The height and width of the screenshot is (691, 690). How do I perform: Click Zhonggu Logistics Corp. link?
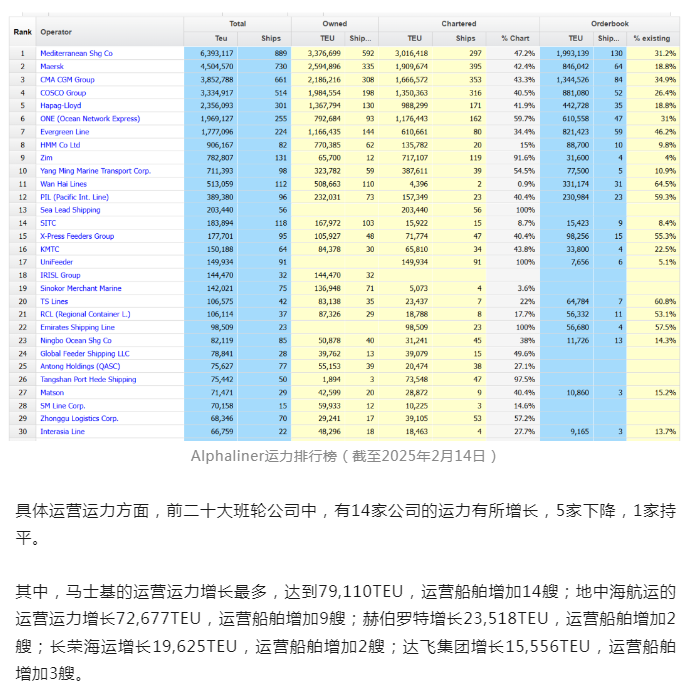click(79, 419)
